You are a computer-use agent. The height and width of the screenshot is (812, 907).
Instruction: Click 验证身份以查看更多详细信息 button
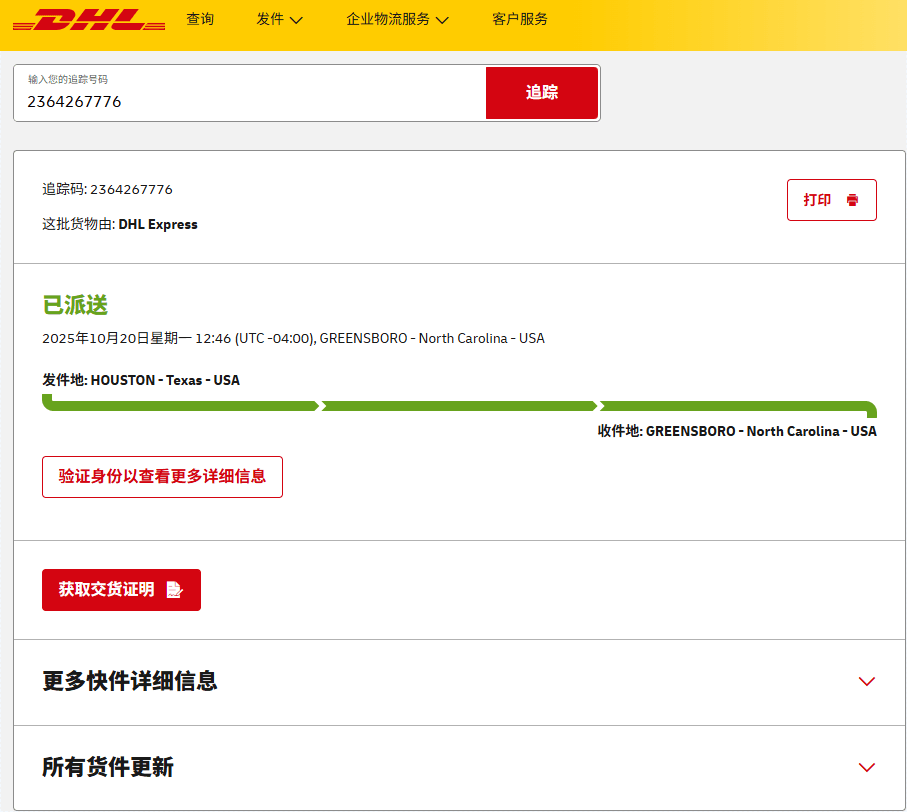pyautogui.click(x=162, y=477)
